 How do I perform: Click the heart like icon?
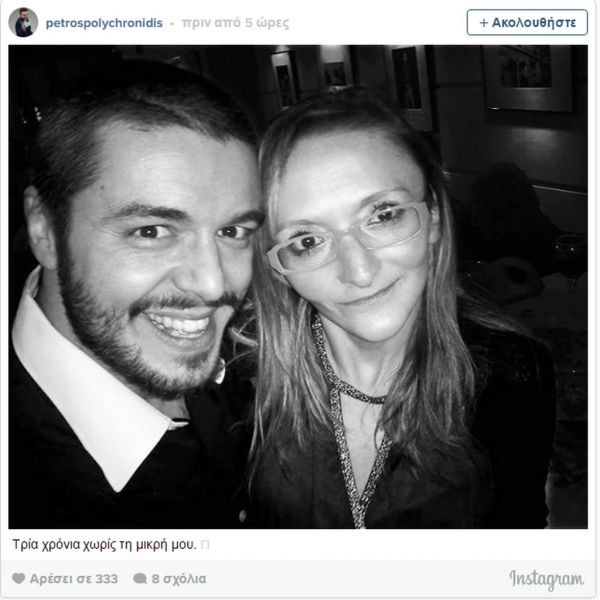[x=18, y=578]
